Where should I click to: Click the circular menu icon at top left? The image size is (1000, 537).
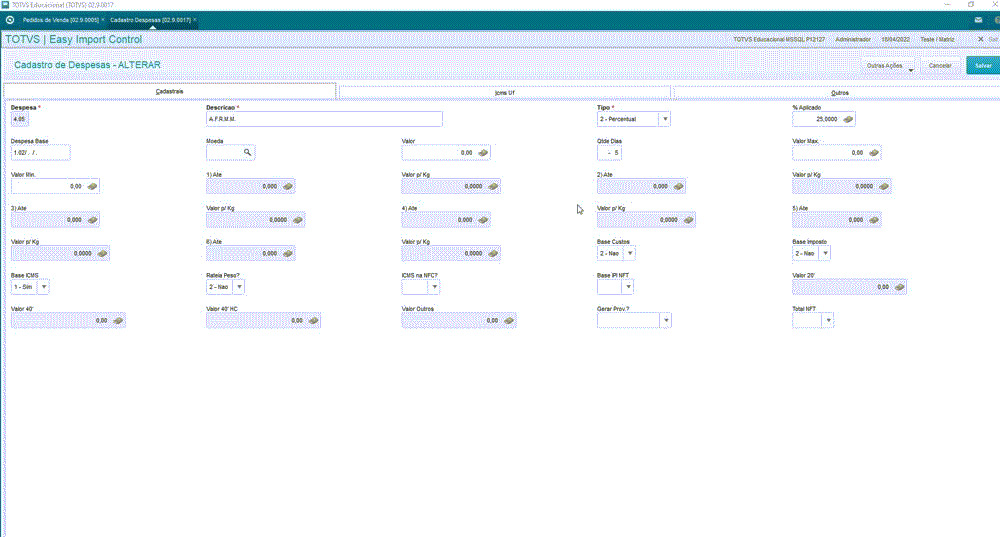[x=10, y=20]
